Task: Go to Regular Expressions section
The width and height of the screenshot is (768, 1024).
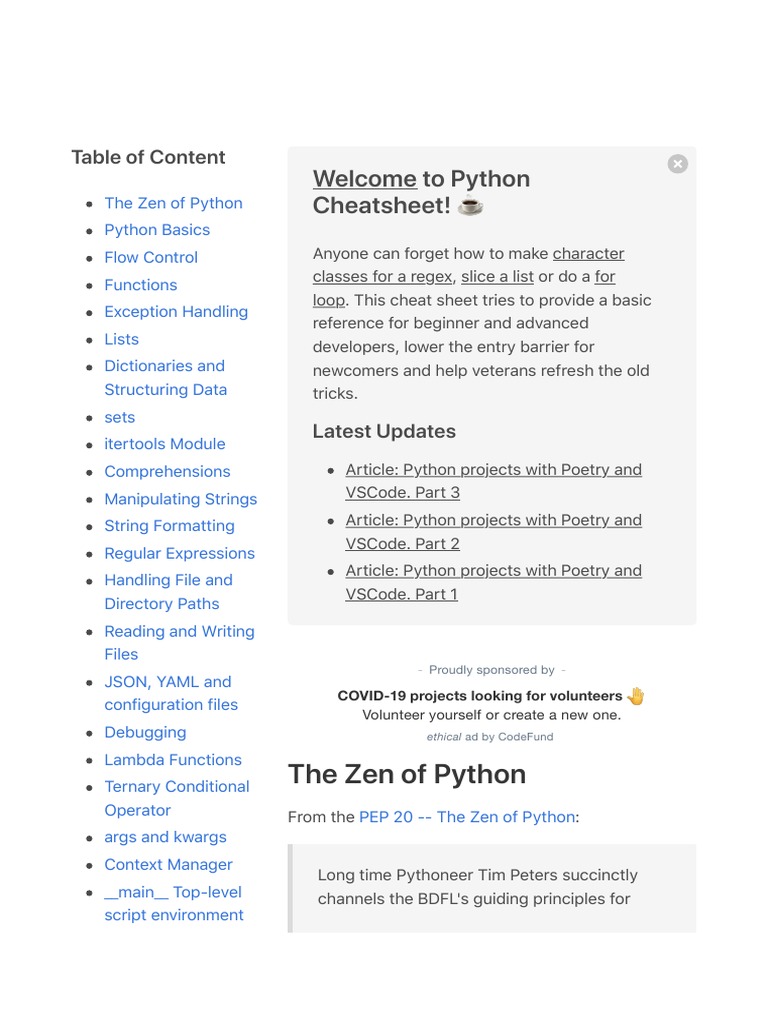Action: pyautogui.click(x=179, y=553)
